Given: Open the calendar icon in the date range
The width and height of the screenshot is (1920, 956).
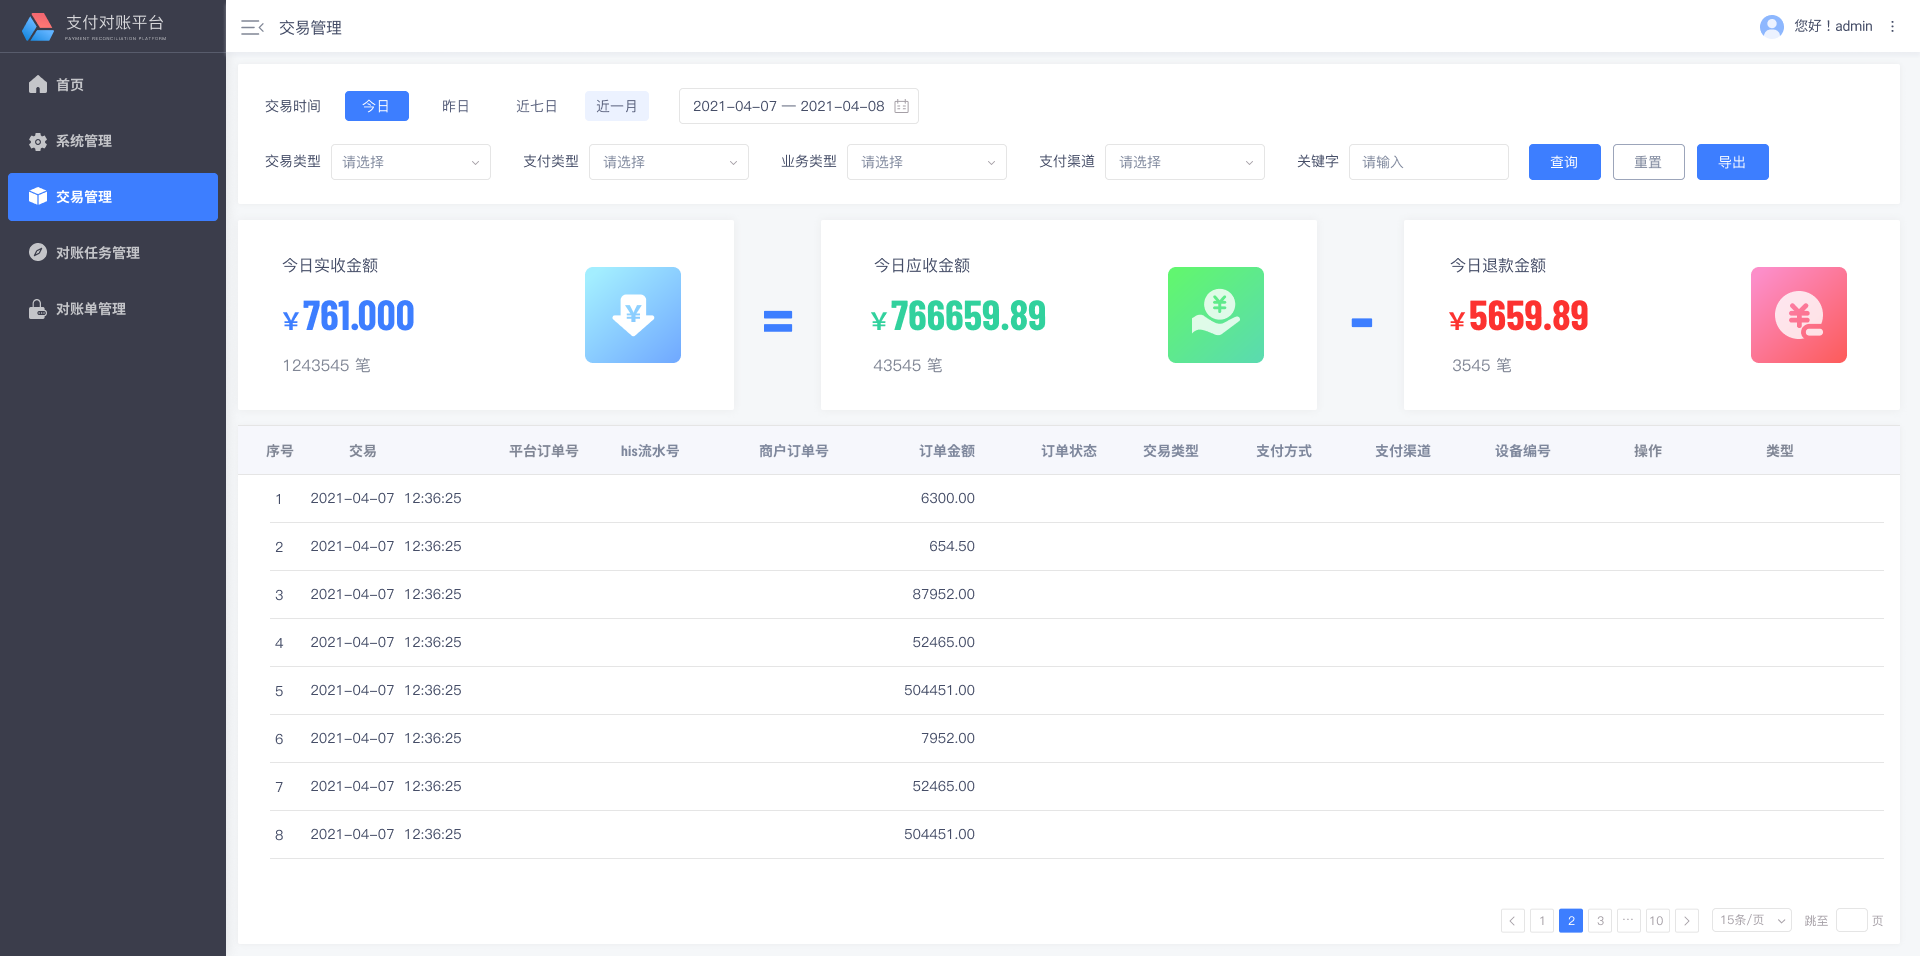Looking at the screenshot, I should (901, 106).
